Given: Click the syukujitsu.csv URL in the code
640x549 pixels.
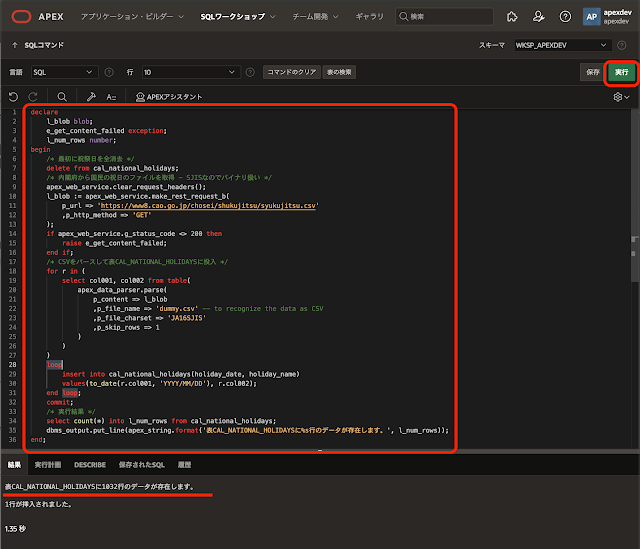Looking at the screenshot, I should coord(208,206).
